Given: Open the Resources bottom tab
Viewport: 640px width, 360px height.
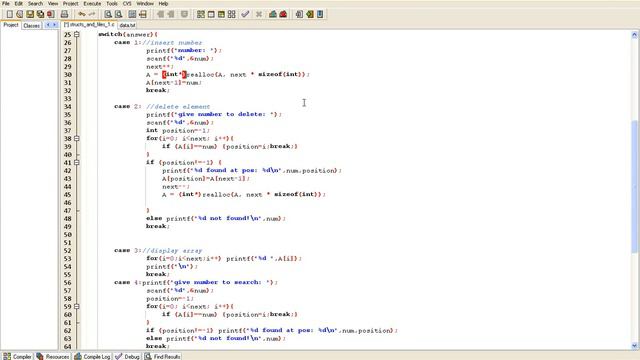Looking at the screenshot, I should coord(53,356).
